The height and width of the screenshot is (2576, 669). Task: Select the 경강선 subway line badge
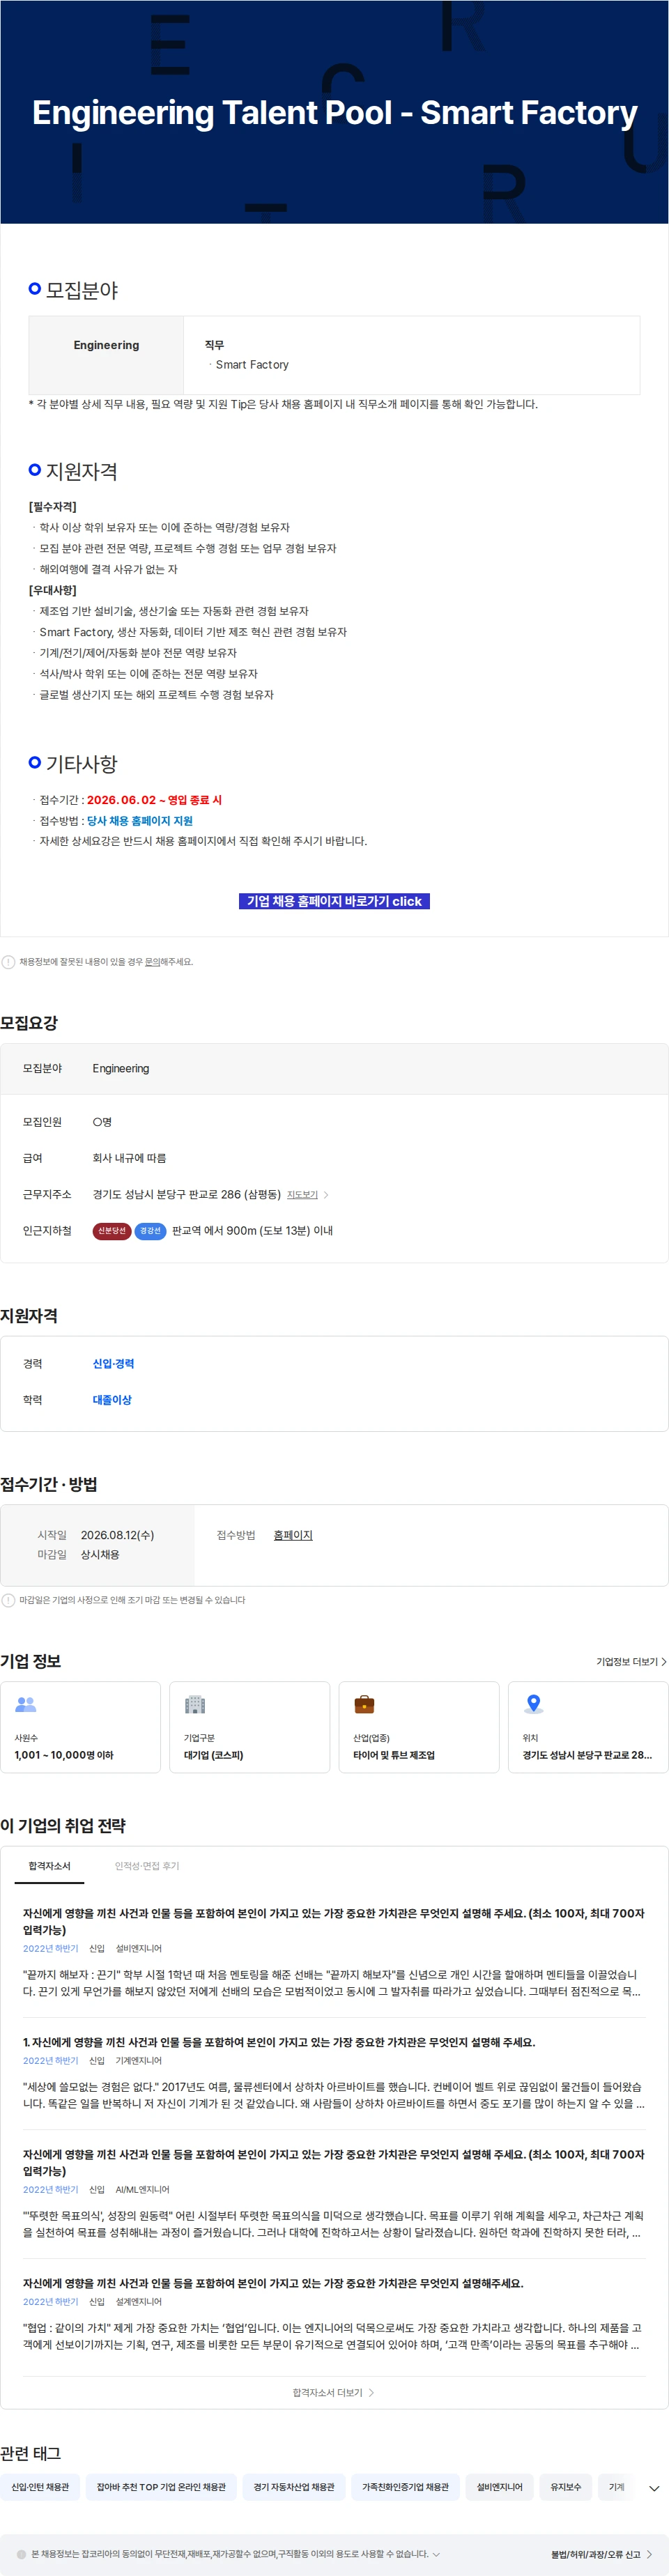coord(150,1231)
